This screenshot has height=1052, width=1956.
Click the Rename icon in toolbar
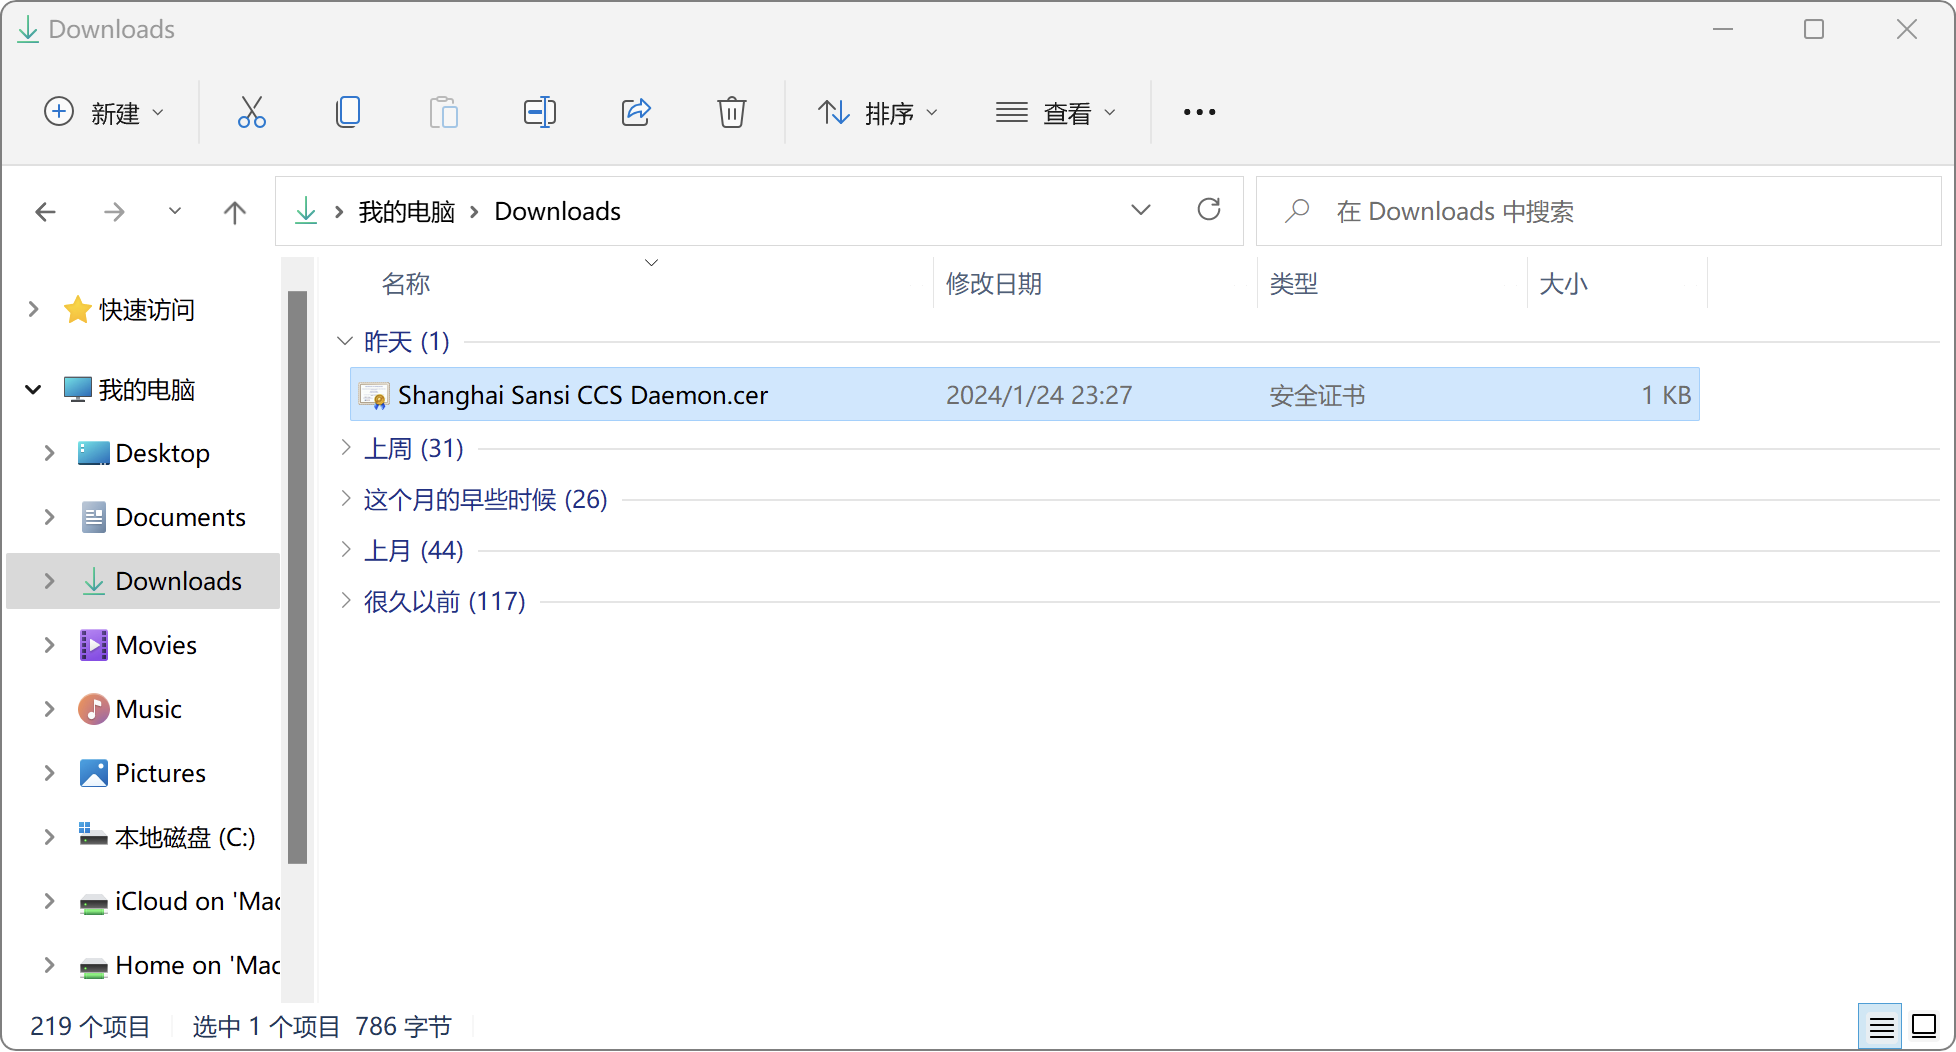pyautogui.click(x=540, y=112)
